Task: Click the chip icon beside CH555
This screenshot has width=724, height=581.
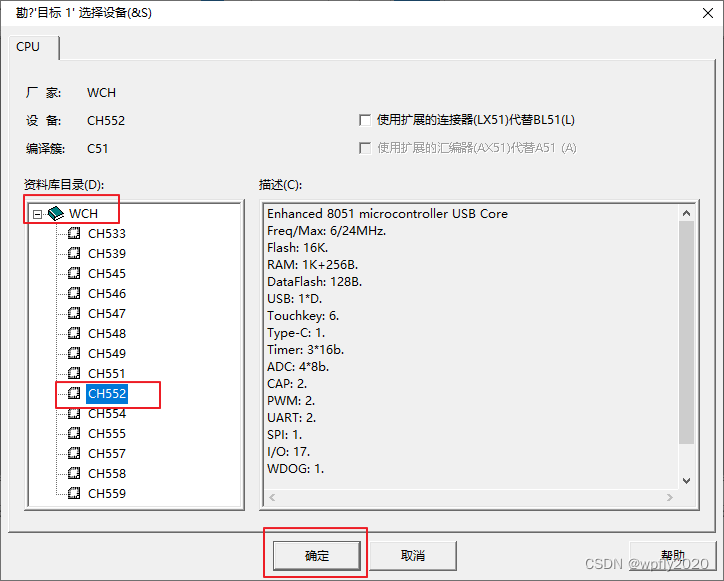Action: [x=74, y=433]
